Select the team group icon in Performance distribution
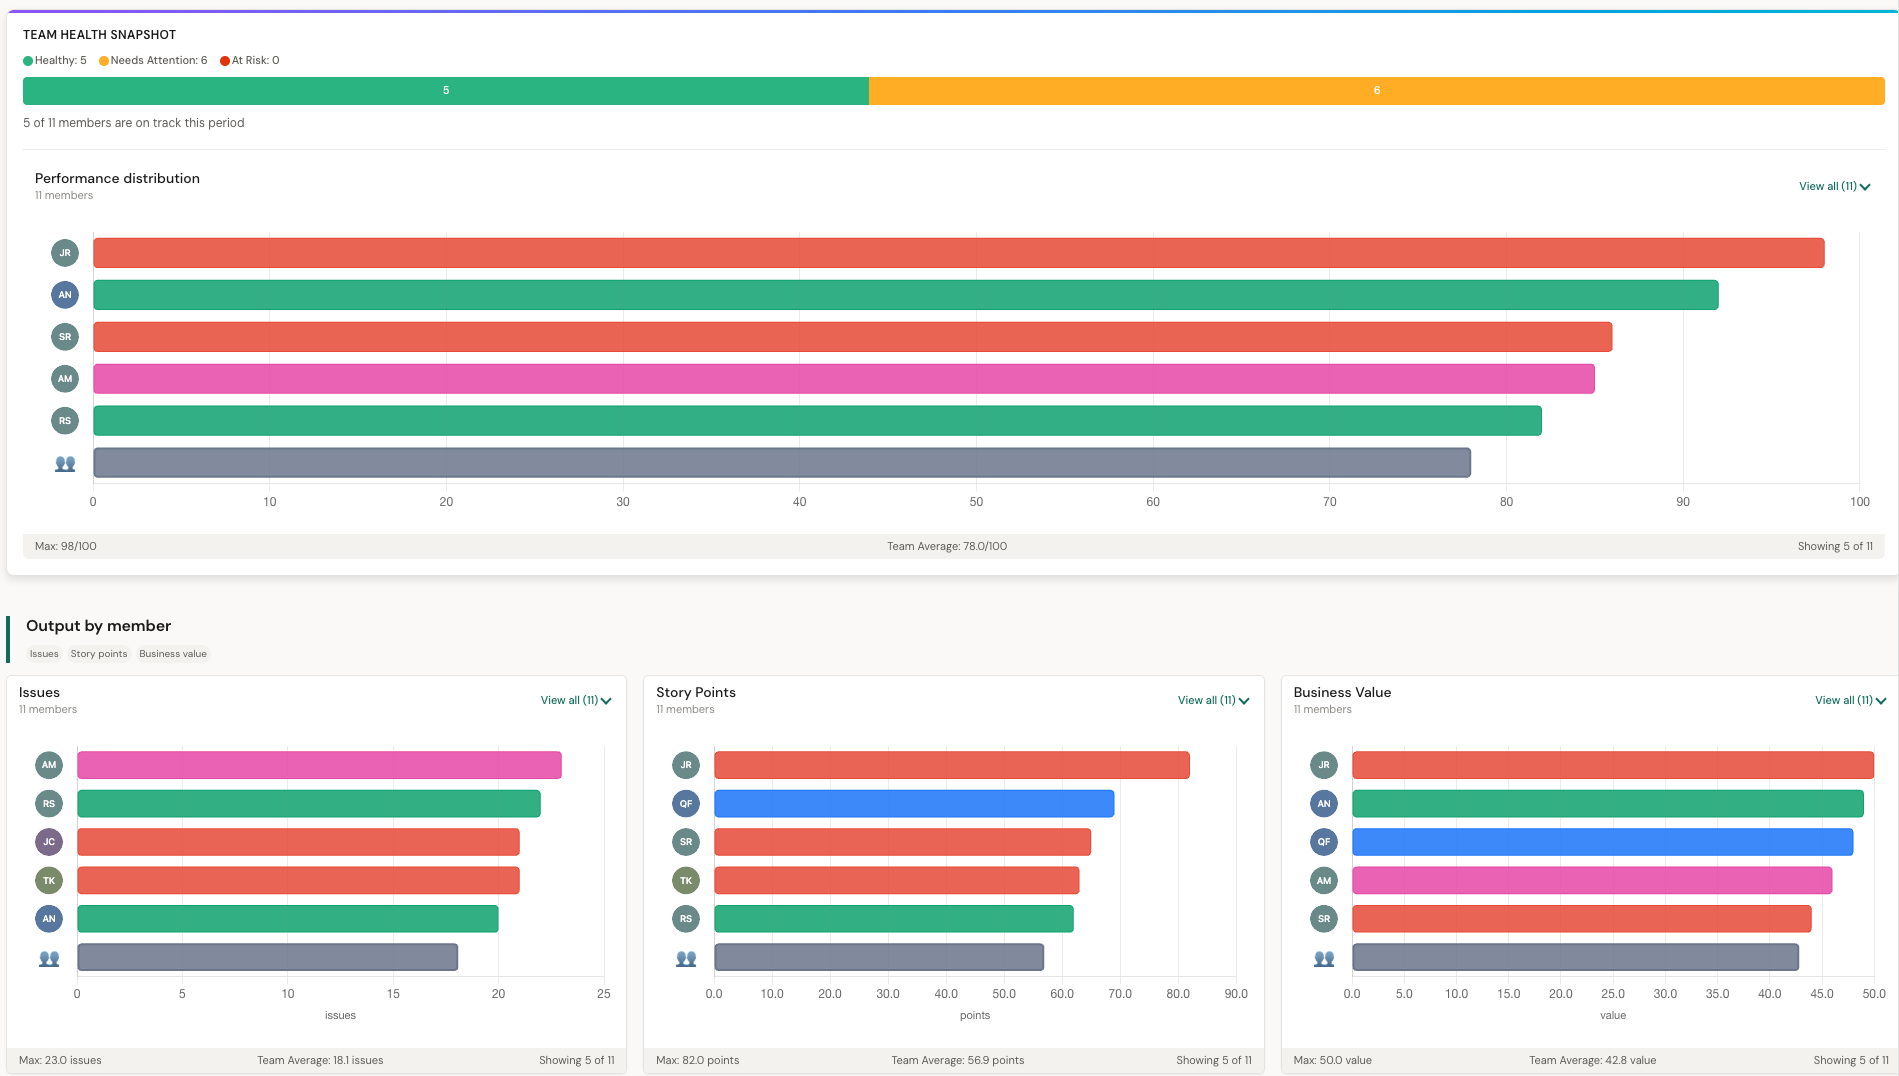 coord(65,462)
